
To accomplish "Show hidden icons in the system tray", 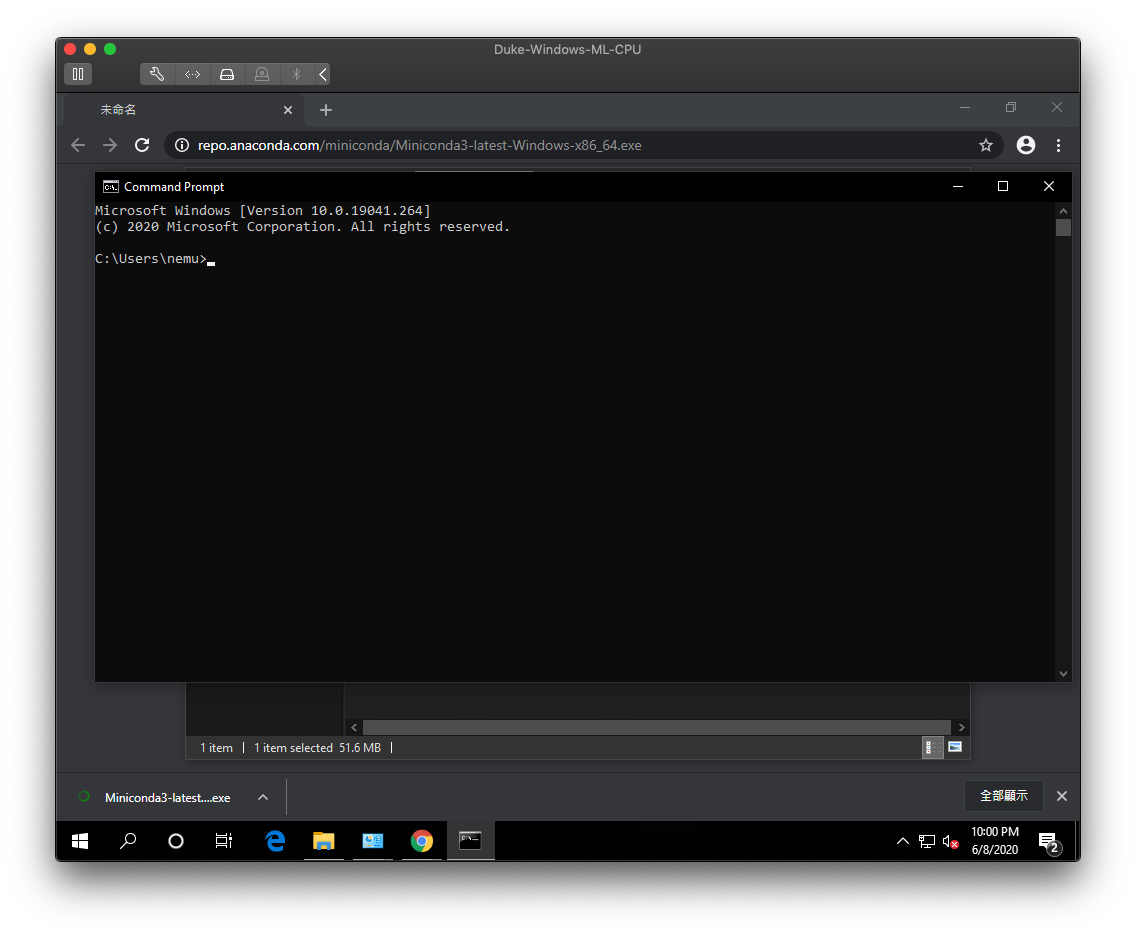I will coord(902,841).
